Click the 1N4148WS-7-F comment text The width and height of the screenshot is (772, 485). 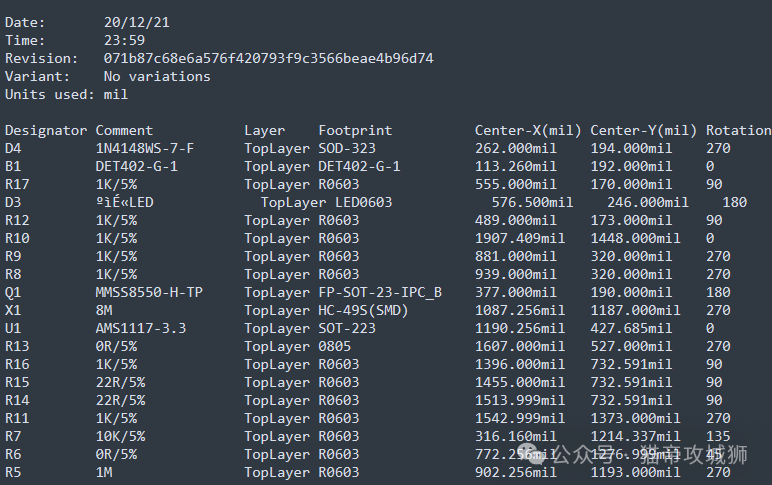[x=145, y=149]
